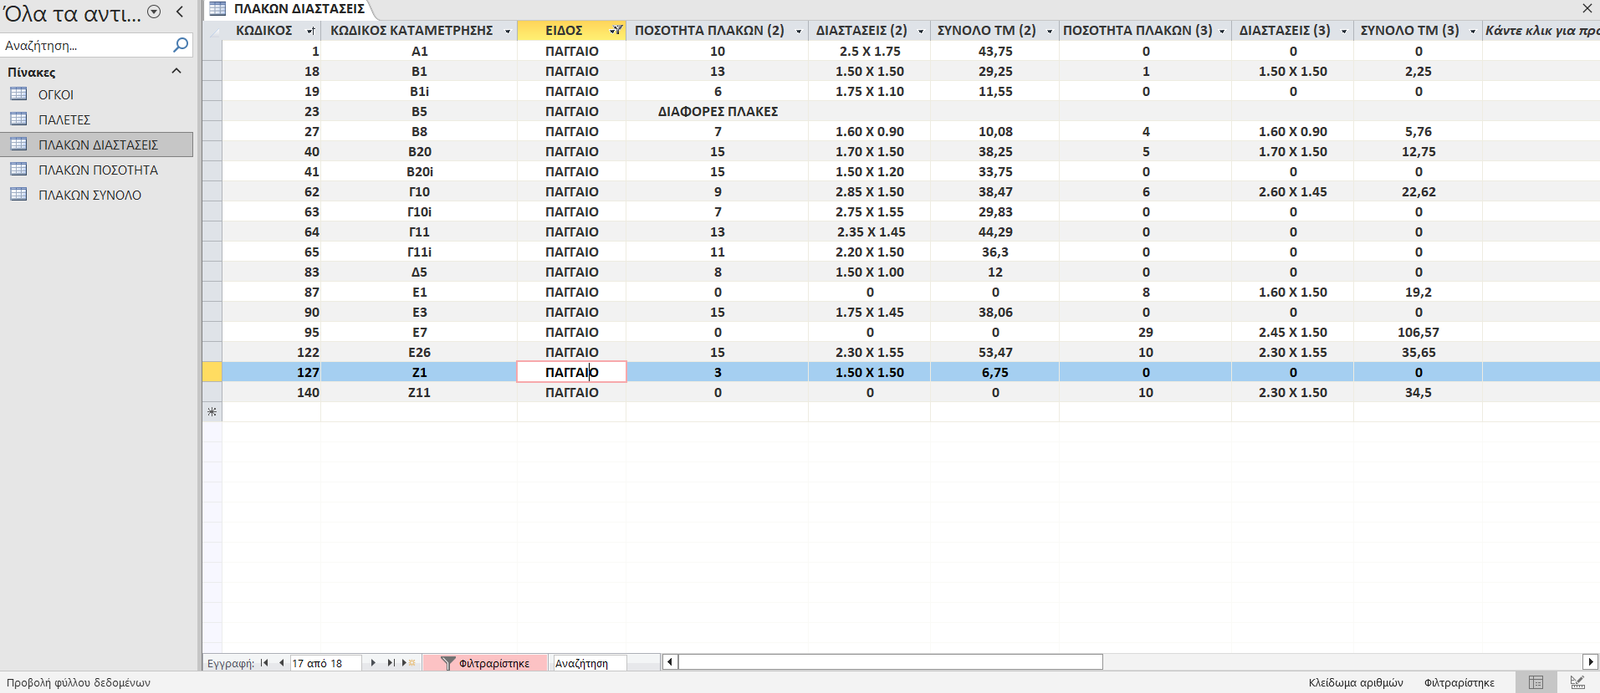This screenshot has height=693, width=1600.
Task: Click the select-all corner of the datasheet
Action: pos(212,31)
